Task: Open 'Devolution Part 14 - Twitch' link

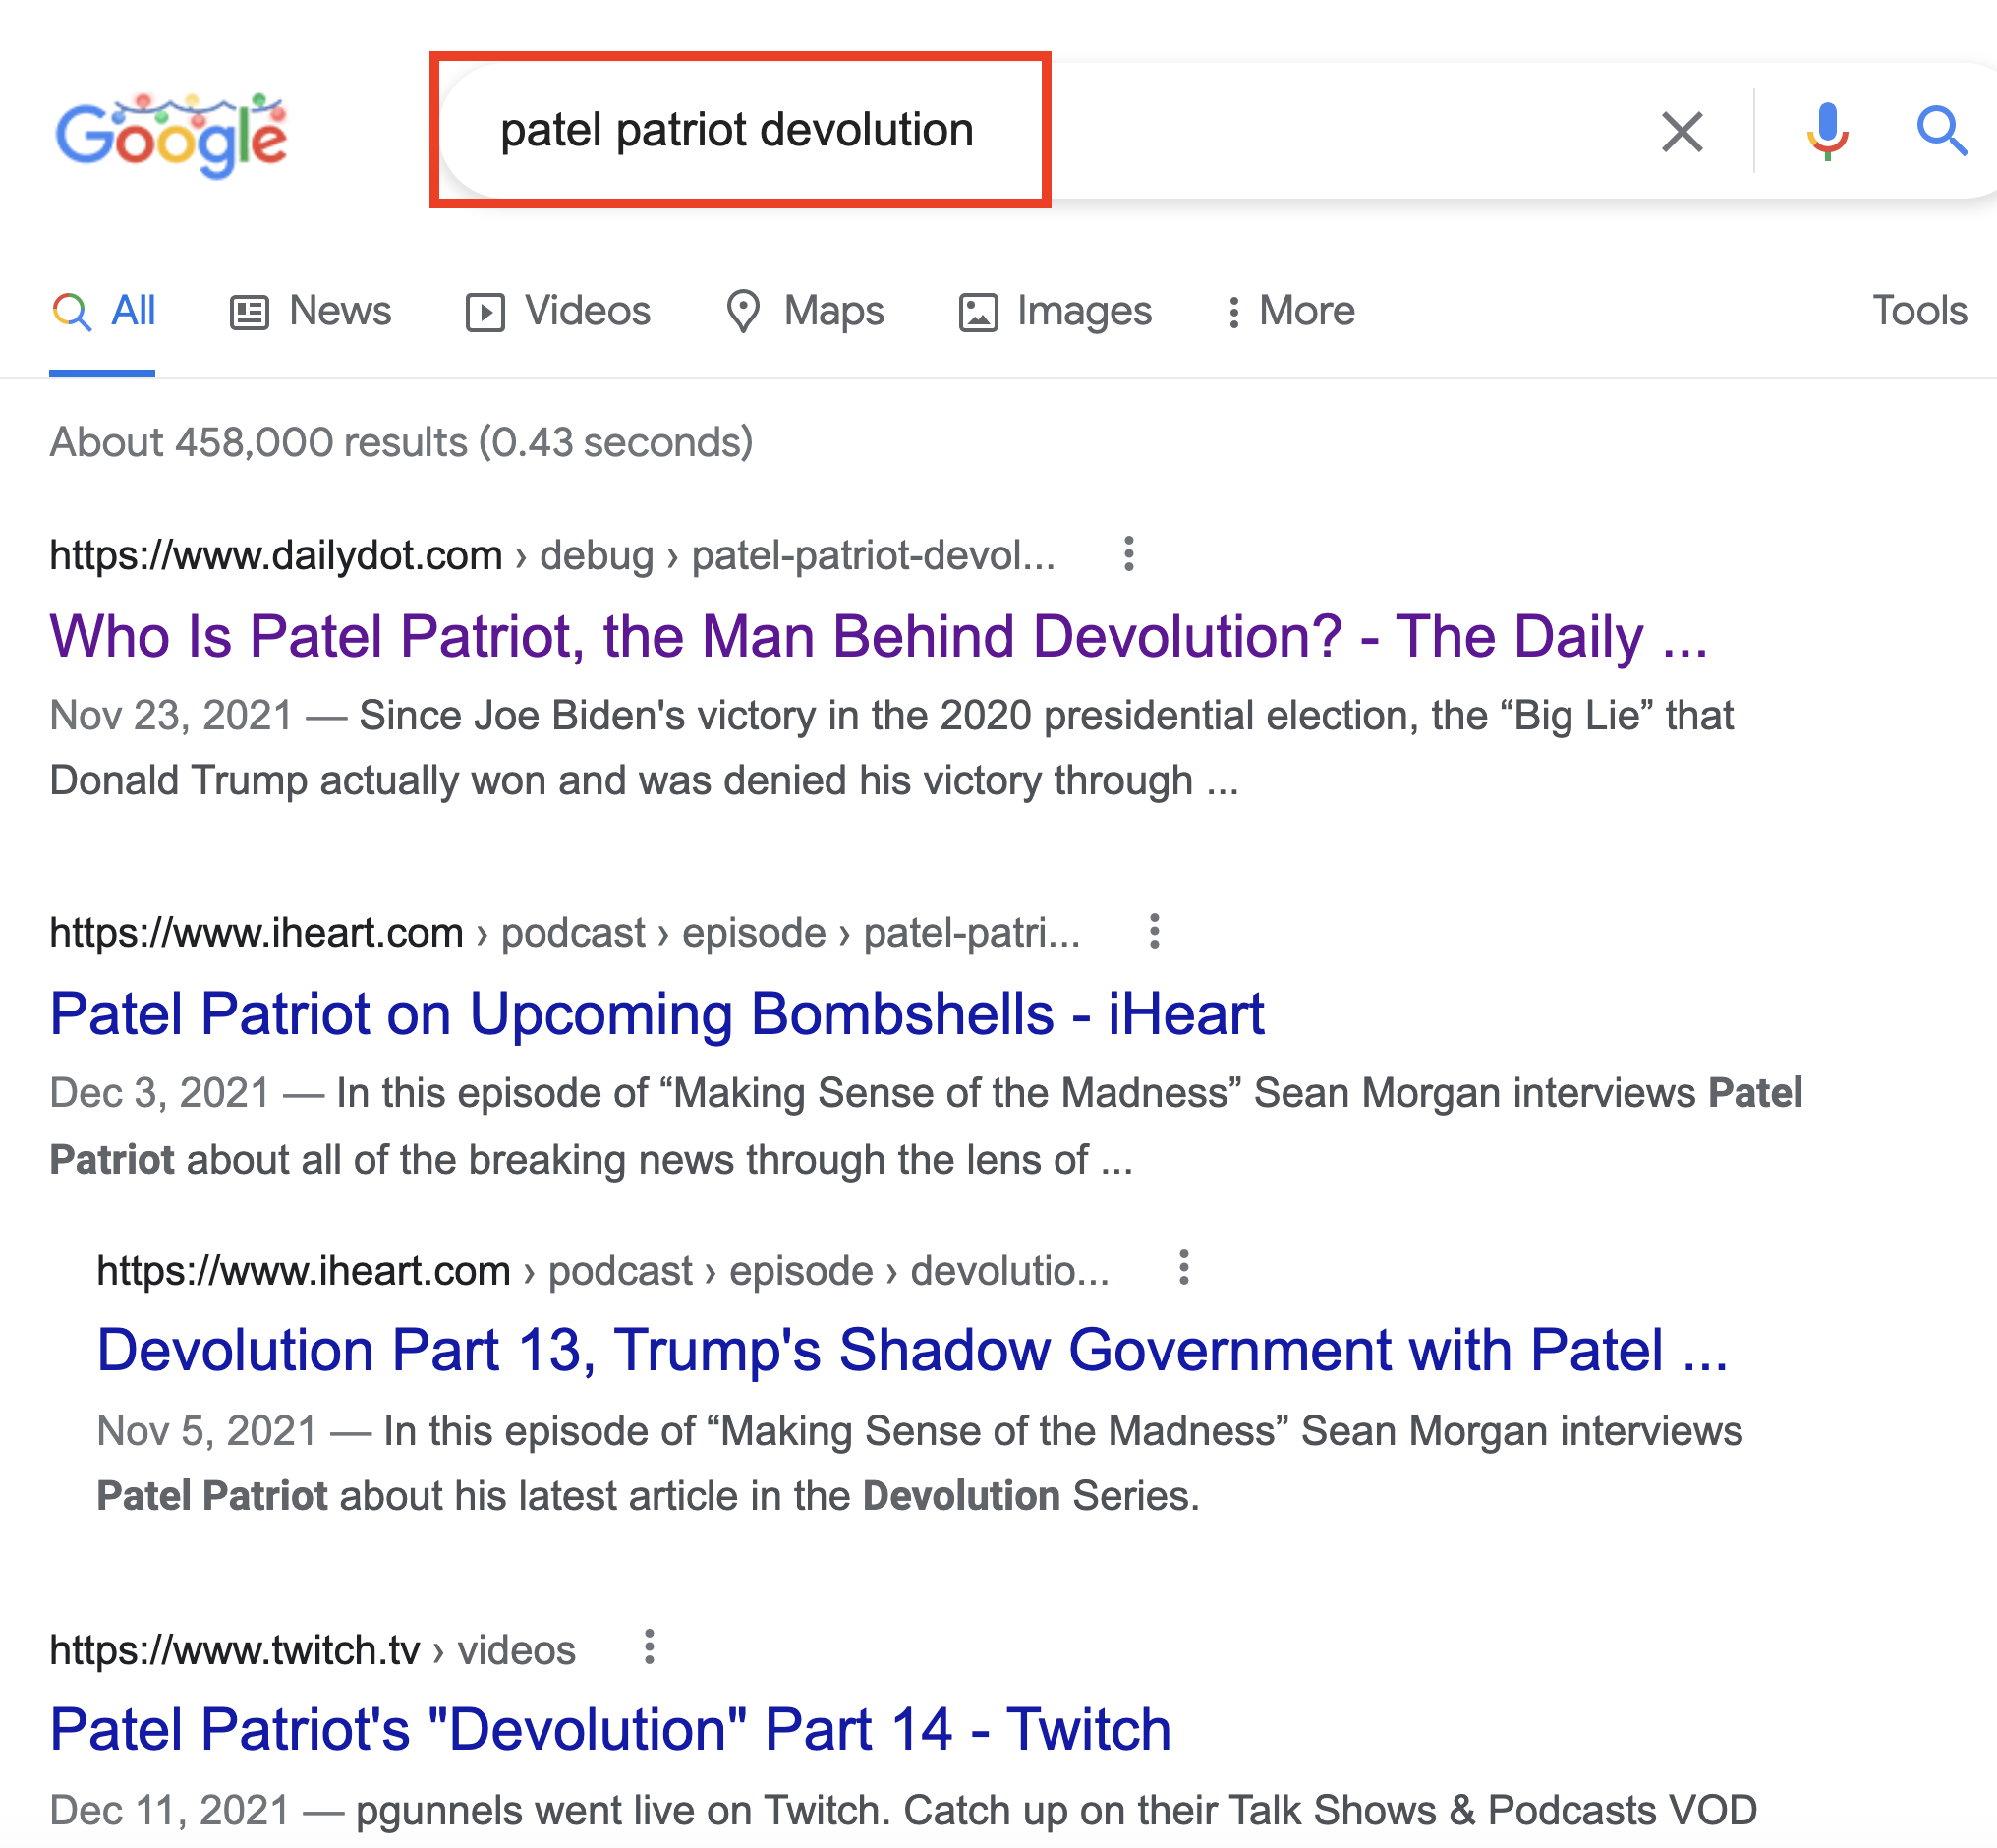Action: [610, 1729]
